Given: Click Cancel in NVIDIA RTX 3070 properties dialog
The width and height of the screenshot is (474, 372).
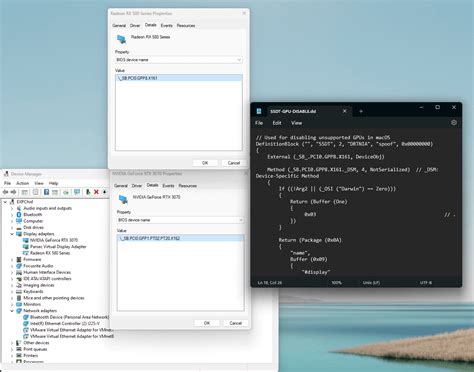Looking at the screenshot, I should coord(235,323).
